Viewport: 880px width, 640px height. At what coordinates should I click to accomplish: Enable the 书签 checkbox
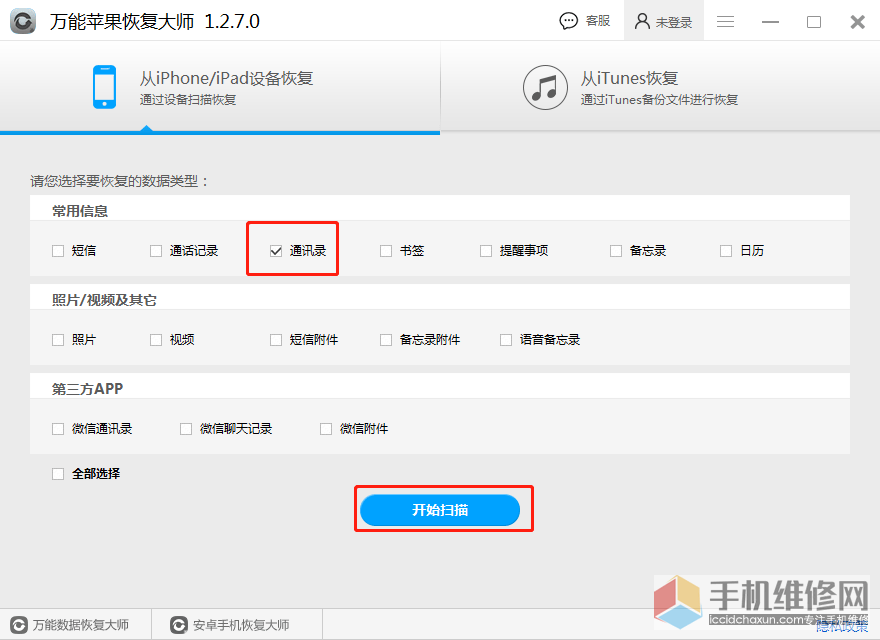click(x=386, y=251)
